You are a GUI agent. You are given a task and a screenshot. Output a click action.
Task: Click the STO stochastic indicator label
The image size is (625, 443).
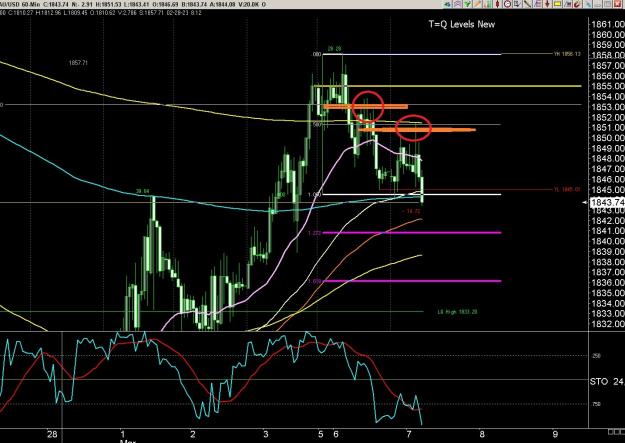click(599, 382)
